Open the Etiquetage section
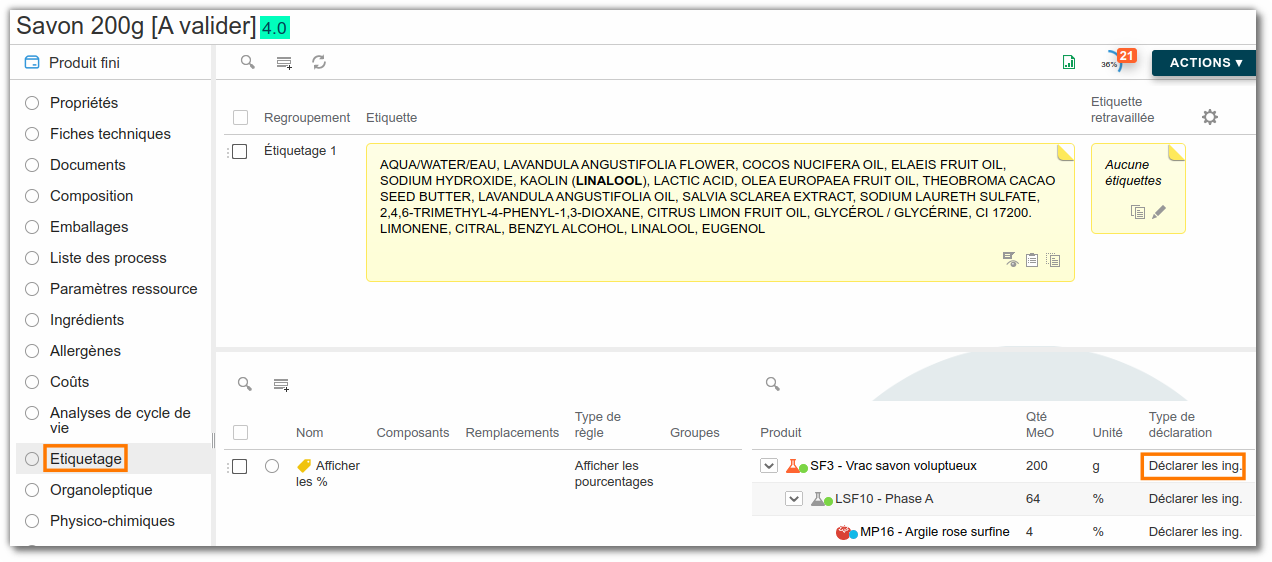The width and height of the screenshot is (1272, 562). [86, 459]
